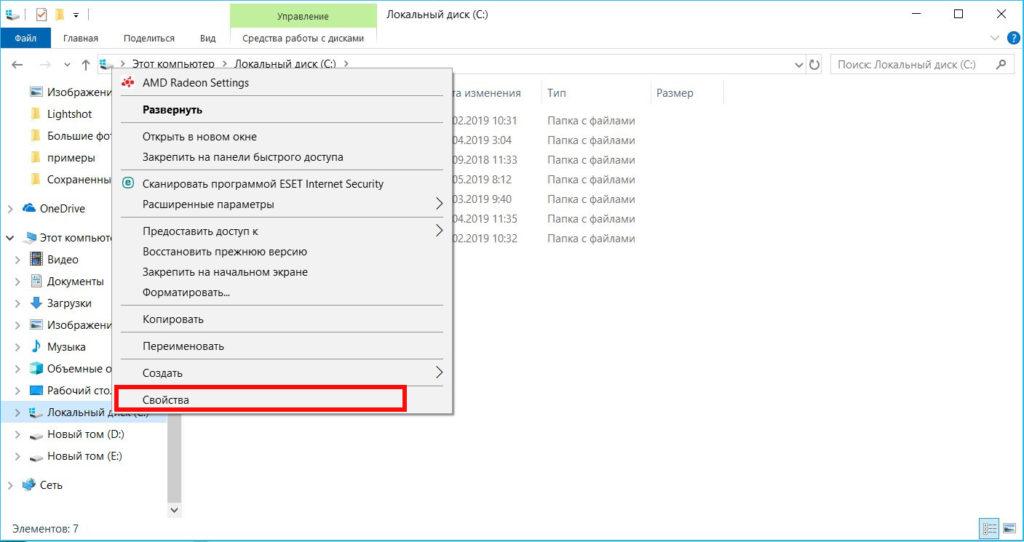Viewport: 1024px width, 542px height.
Task: Select Форматировать... in the context menu
Action: pos(186,292)
